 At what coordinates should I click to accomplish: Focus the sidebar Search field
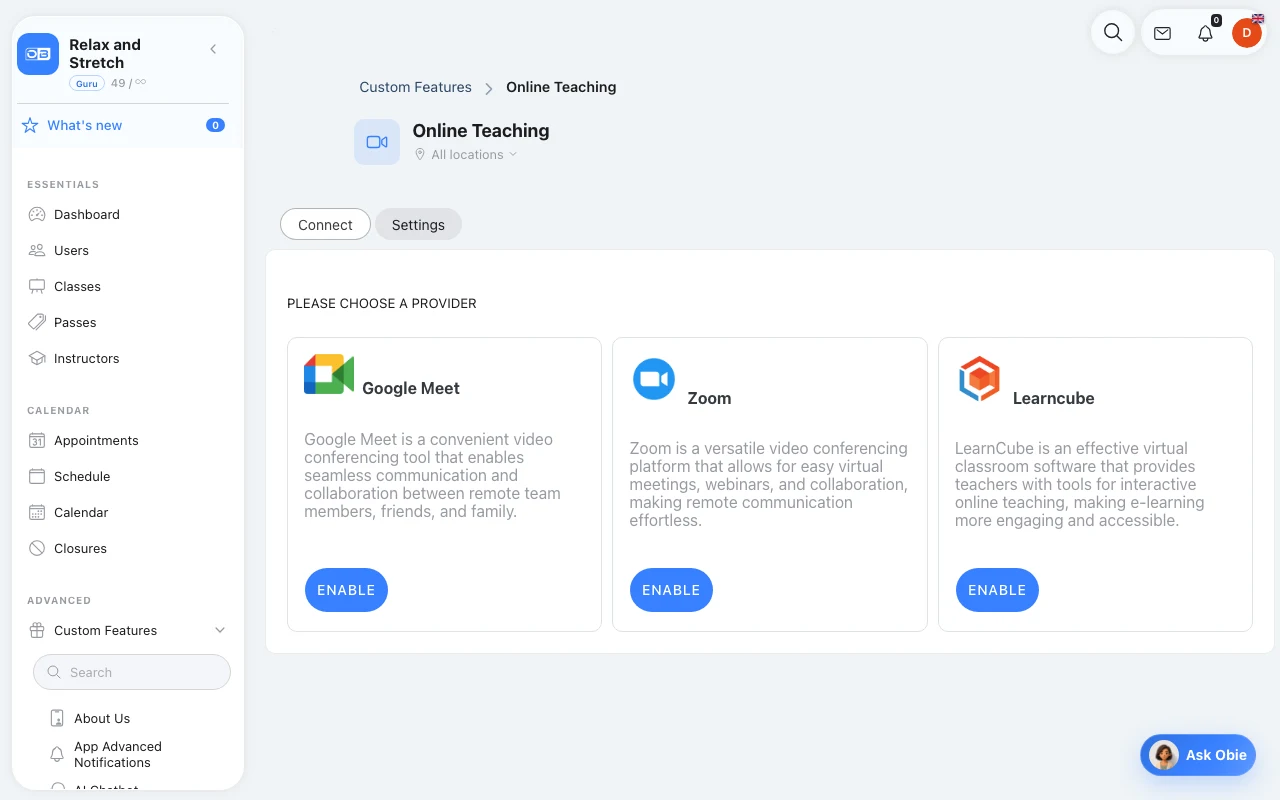(132, 672)
